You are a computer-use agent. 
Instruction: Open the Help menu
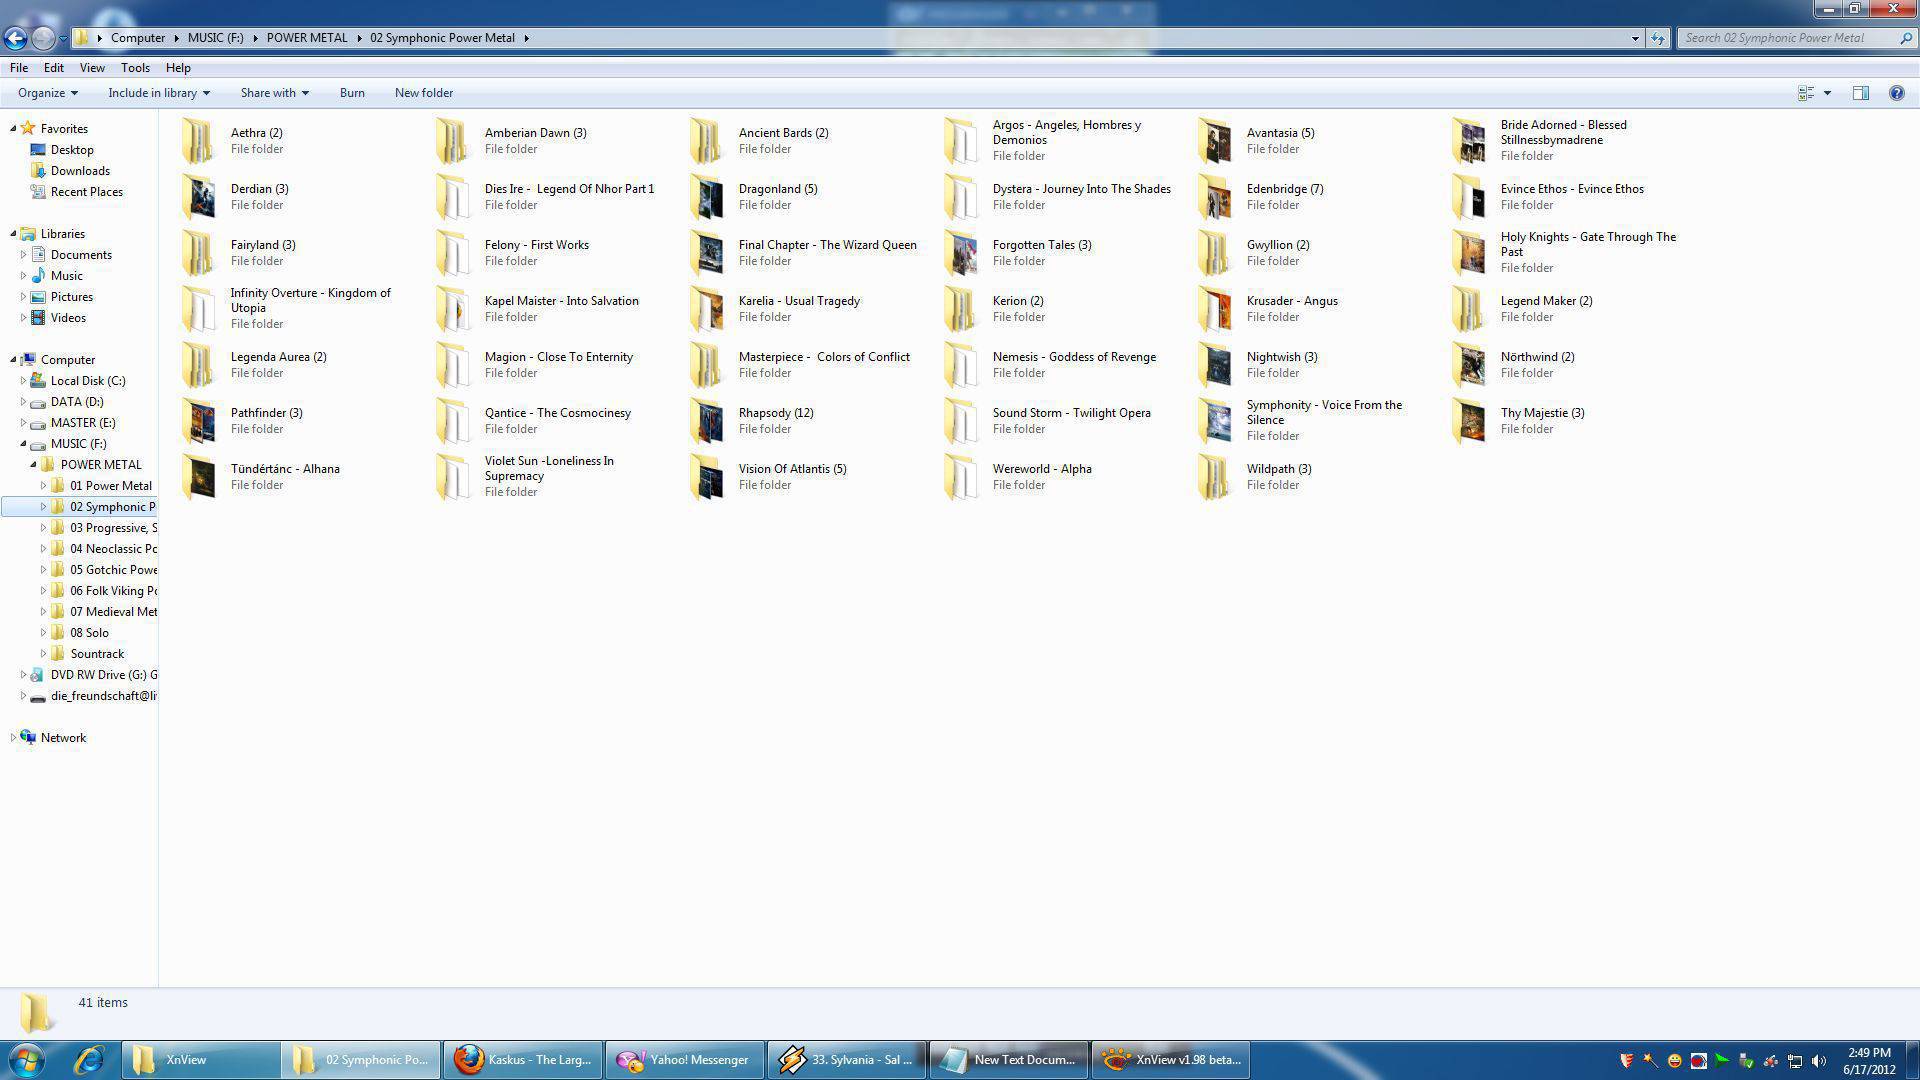click(x=178, y=68)
